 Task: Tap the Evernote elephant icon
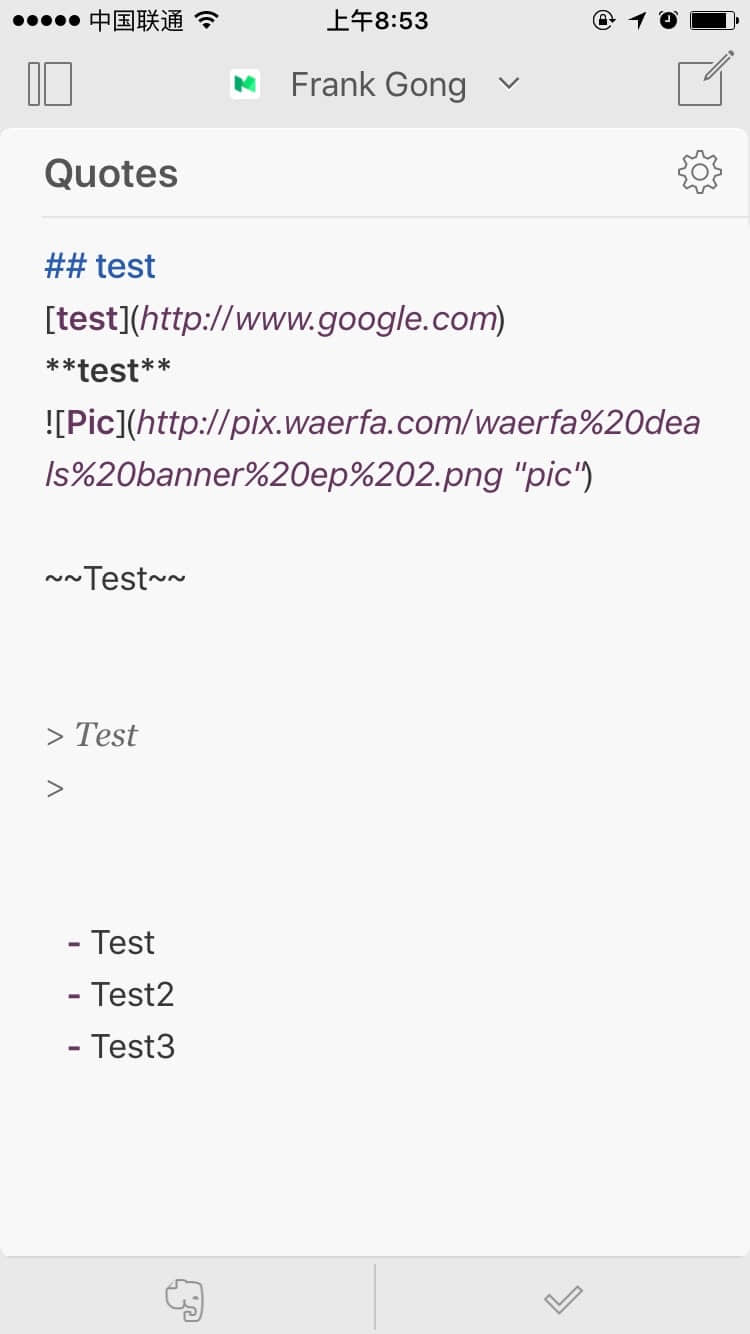186,1299
